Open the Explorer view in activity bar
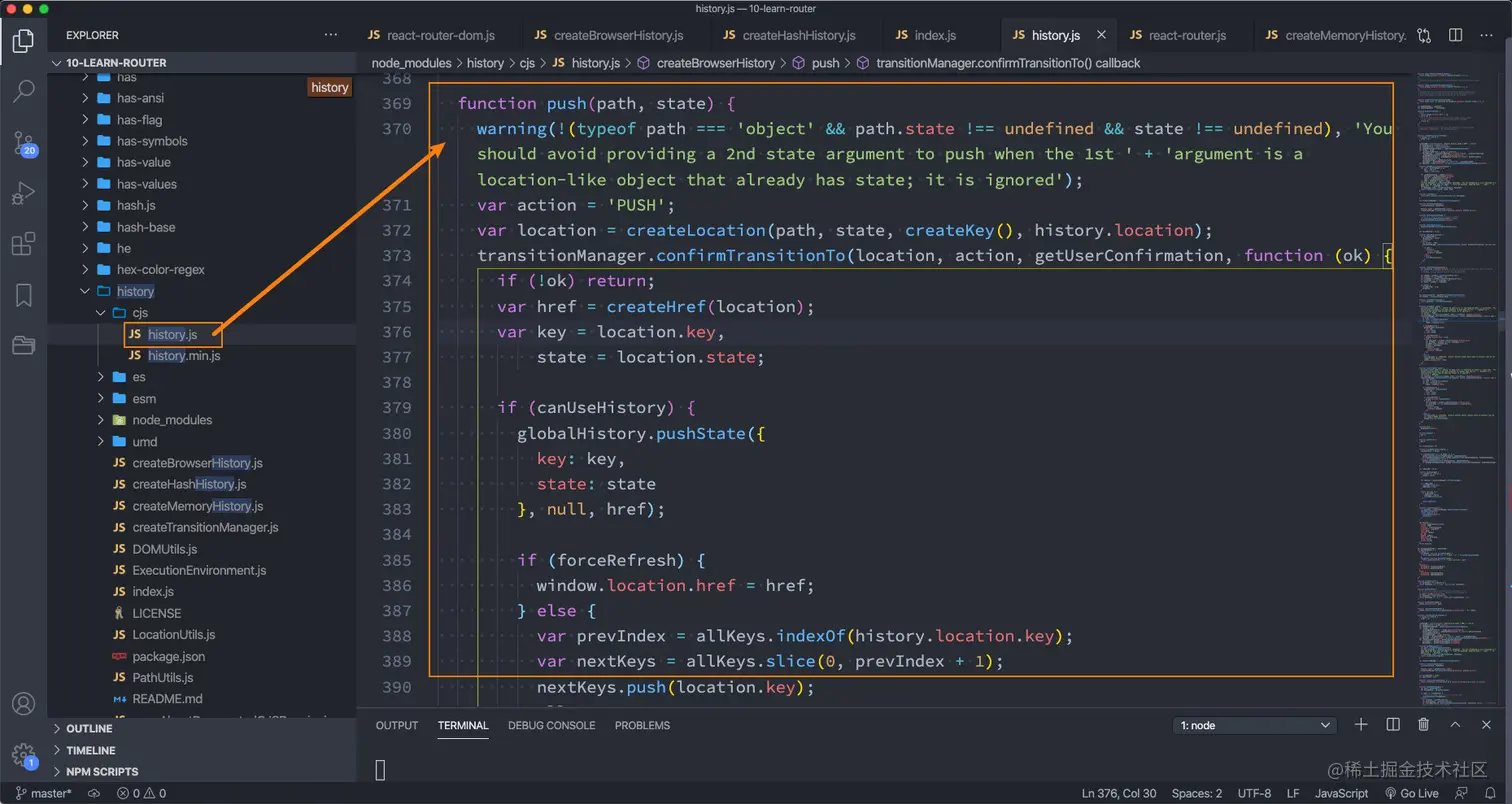The width and height of the screenshot is (1512, 804). click(23, 41)
